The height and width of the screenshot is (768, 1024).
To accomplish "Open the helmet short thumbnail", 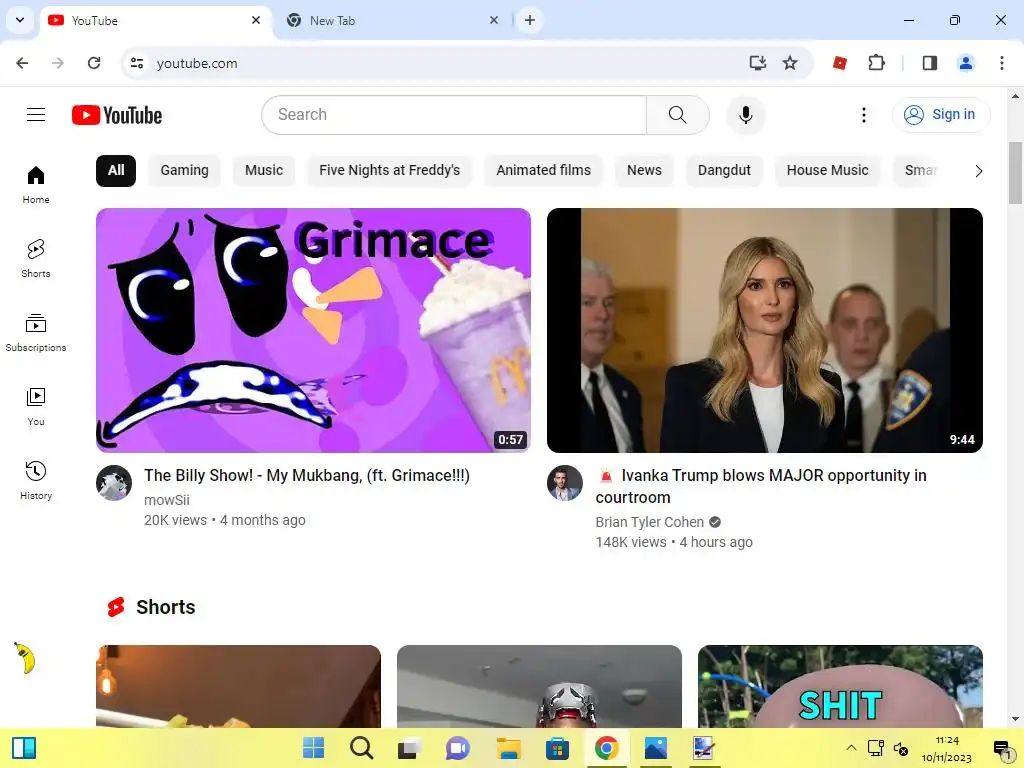I will pyautogui.click(x=539, y=686).
